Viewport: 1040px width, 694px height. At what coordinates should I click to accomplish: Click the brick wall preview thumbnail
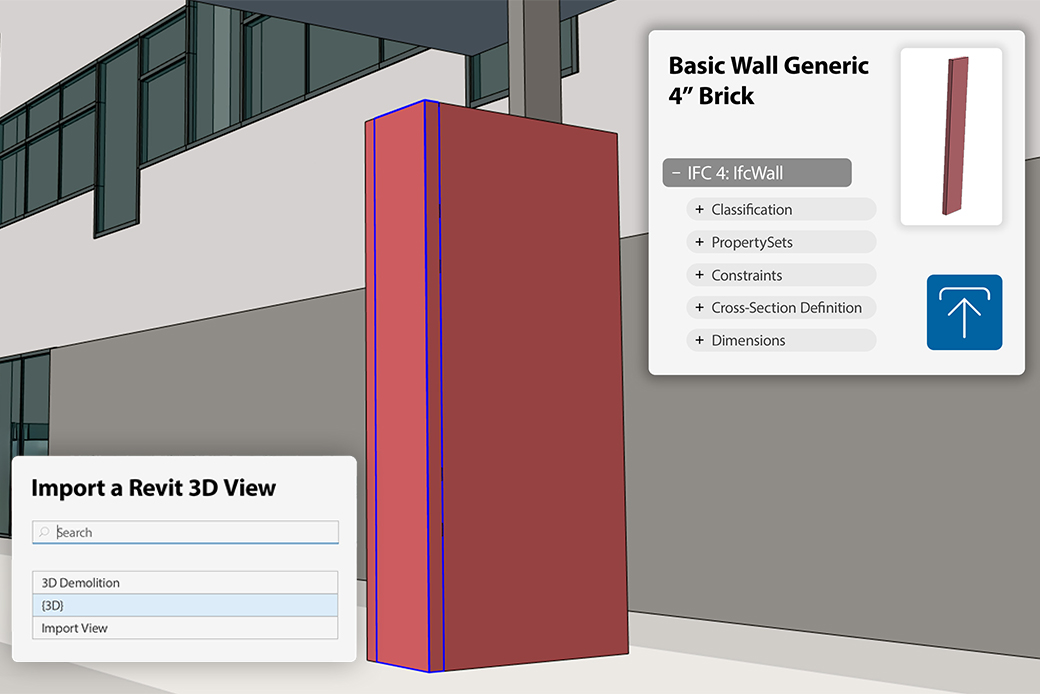click(x=951, y=136)
